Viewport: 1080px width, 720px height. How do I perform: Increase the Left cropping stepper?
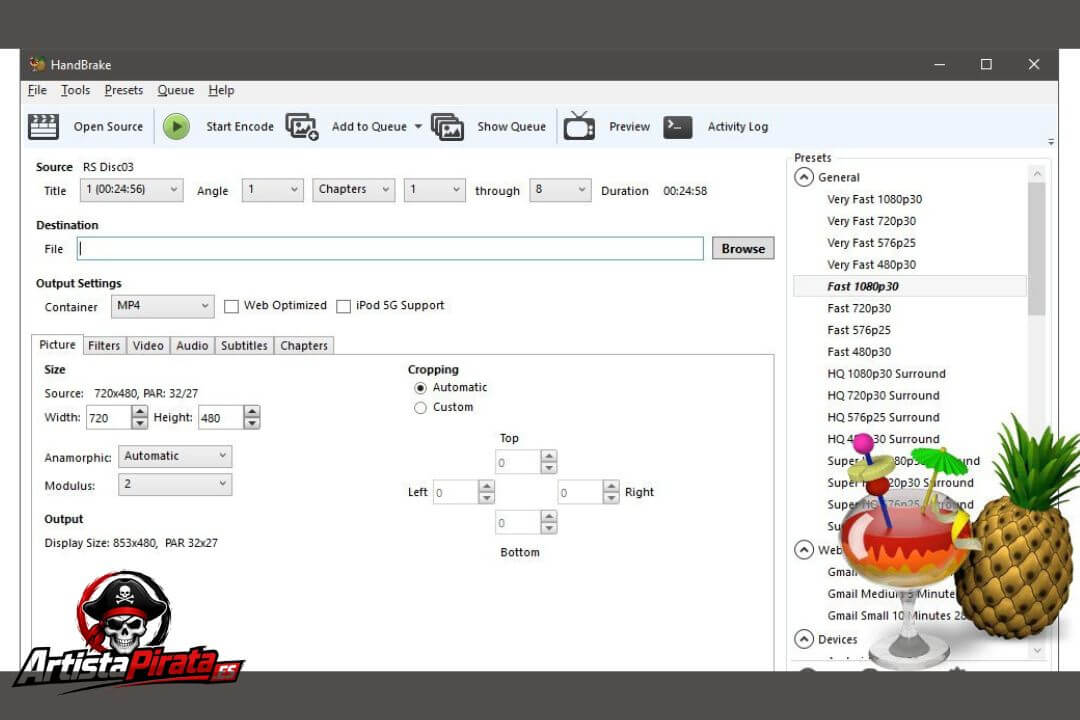coord(486,486)
